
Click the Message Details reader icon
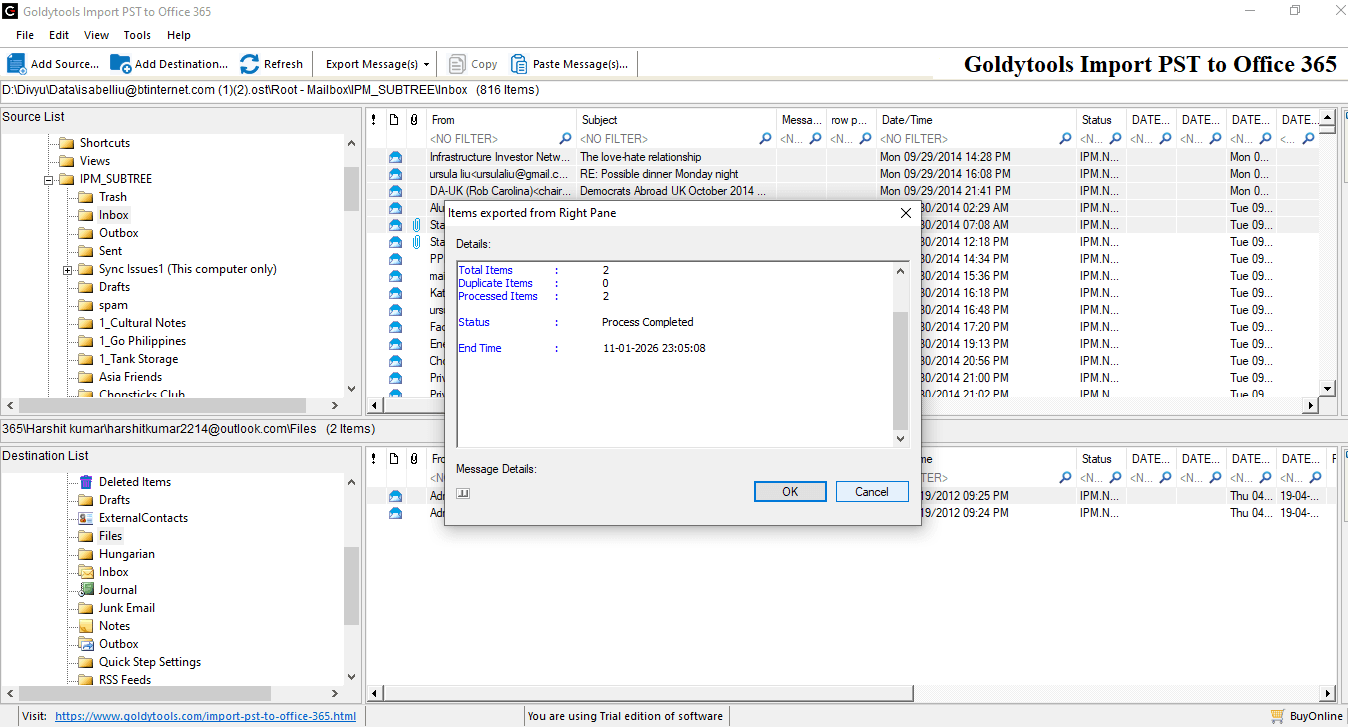point(463,493)
